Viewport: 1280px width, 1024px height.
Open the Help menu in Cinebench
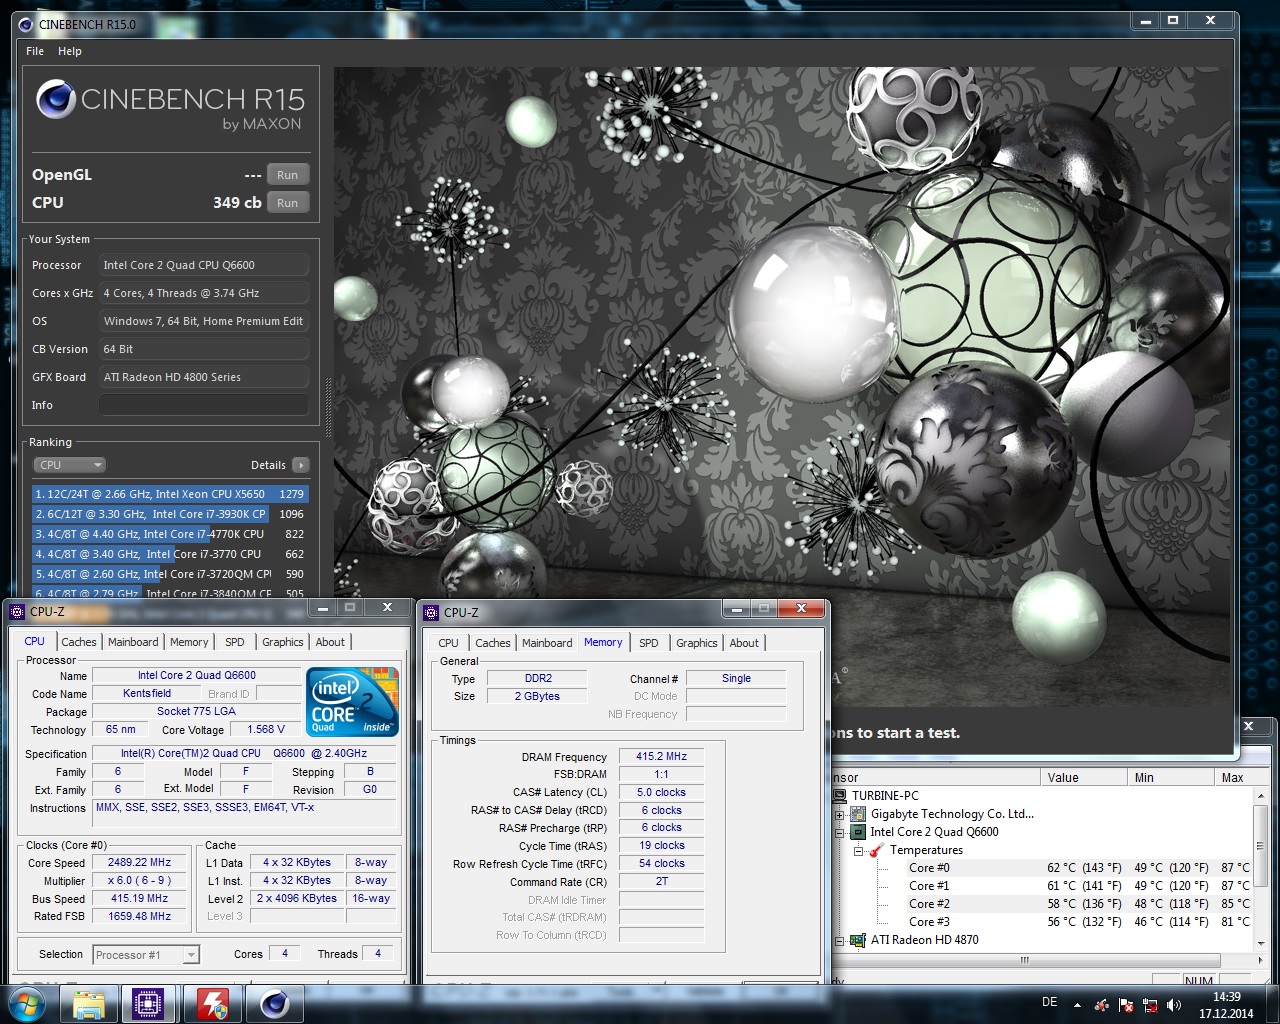coord(70,51)
